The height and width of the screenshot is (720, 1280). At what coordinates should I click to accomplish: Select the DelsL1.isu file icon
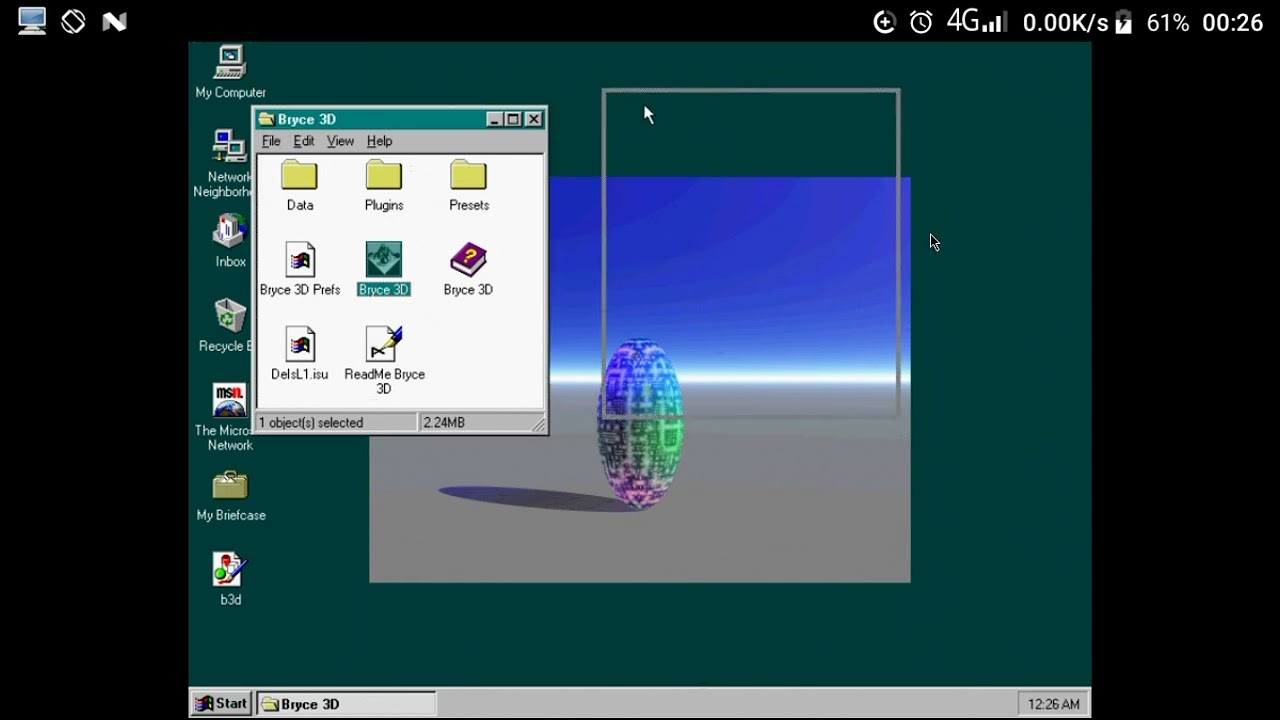pyautogui.click(x=299, y=345)
